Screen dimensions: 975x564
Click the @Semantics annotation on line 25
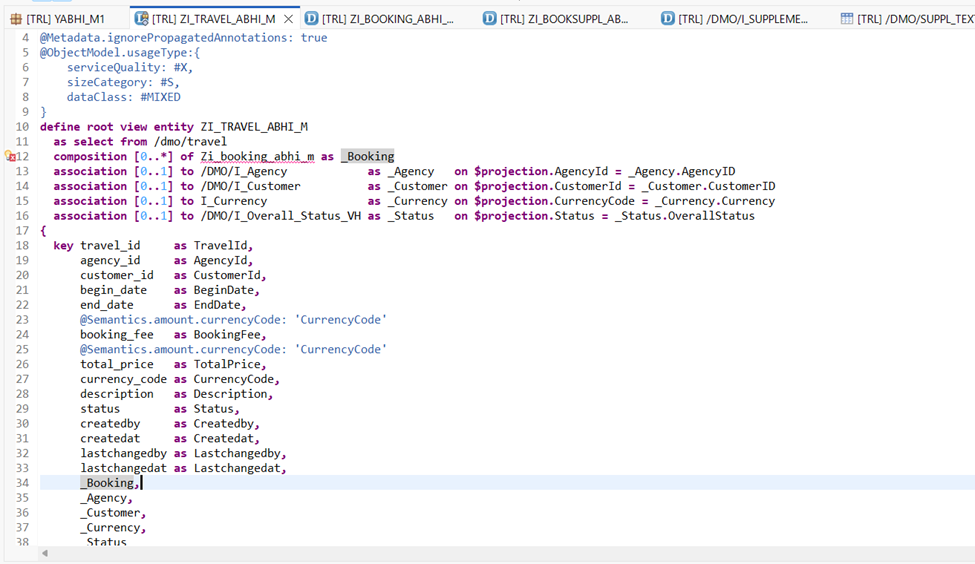click(x=233, y=349)
